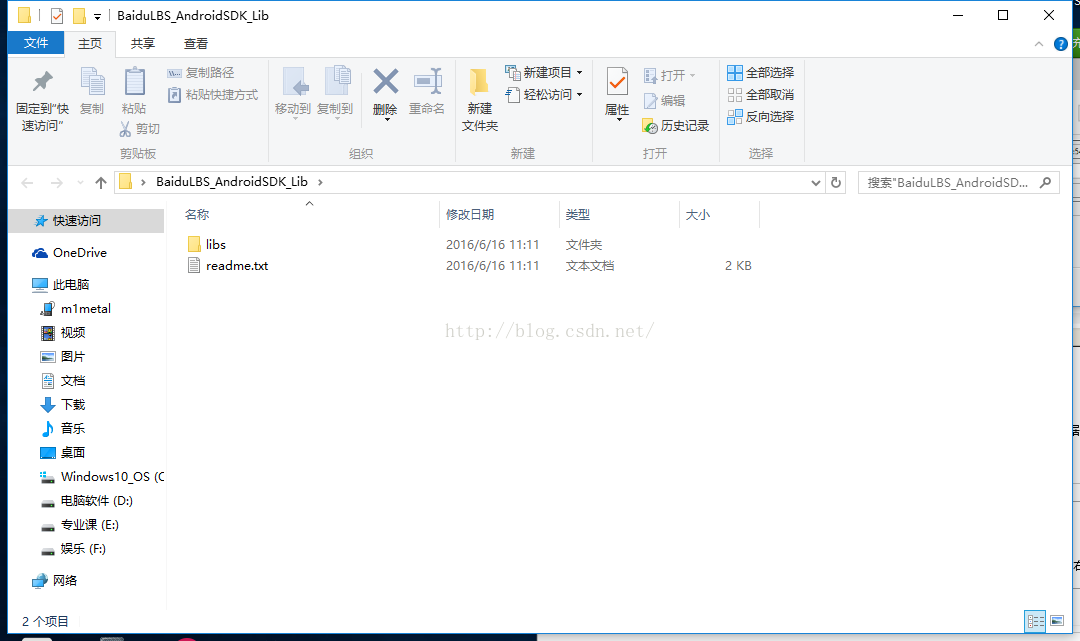
Task: Select the libs folder
Action: coord(207,244)
